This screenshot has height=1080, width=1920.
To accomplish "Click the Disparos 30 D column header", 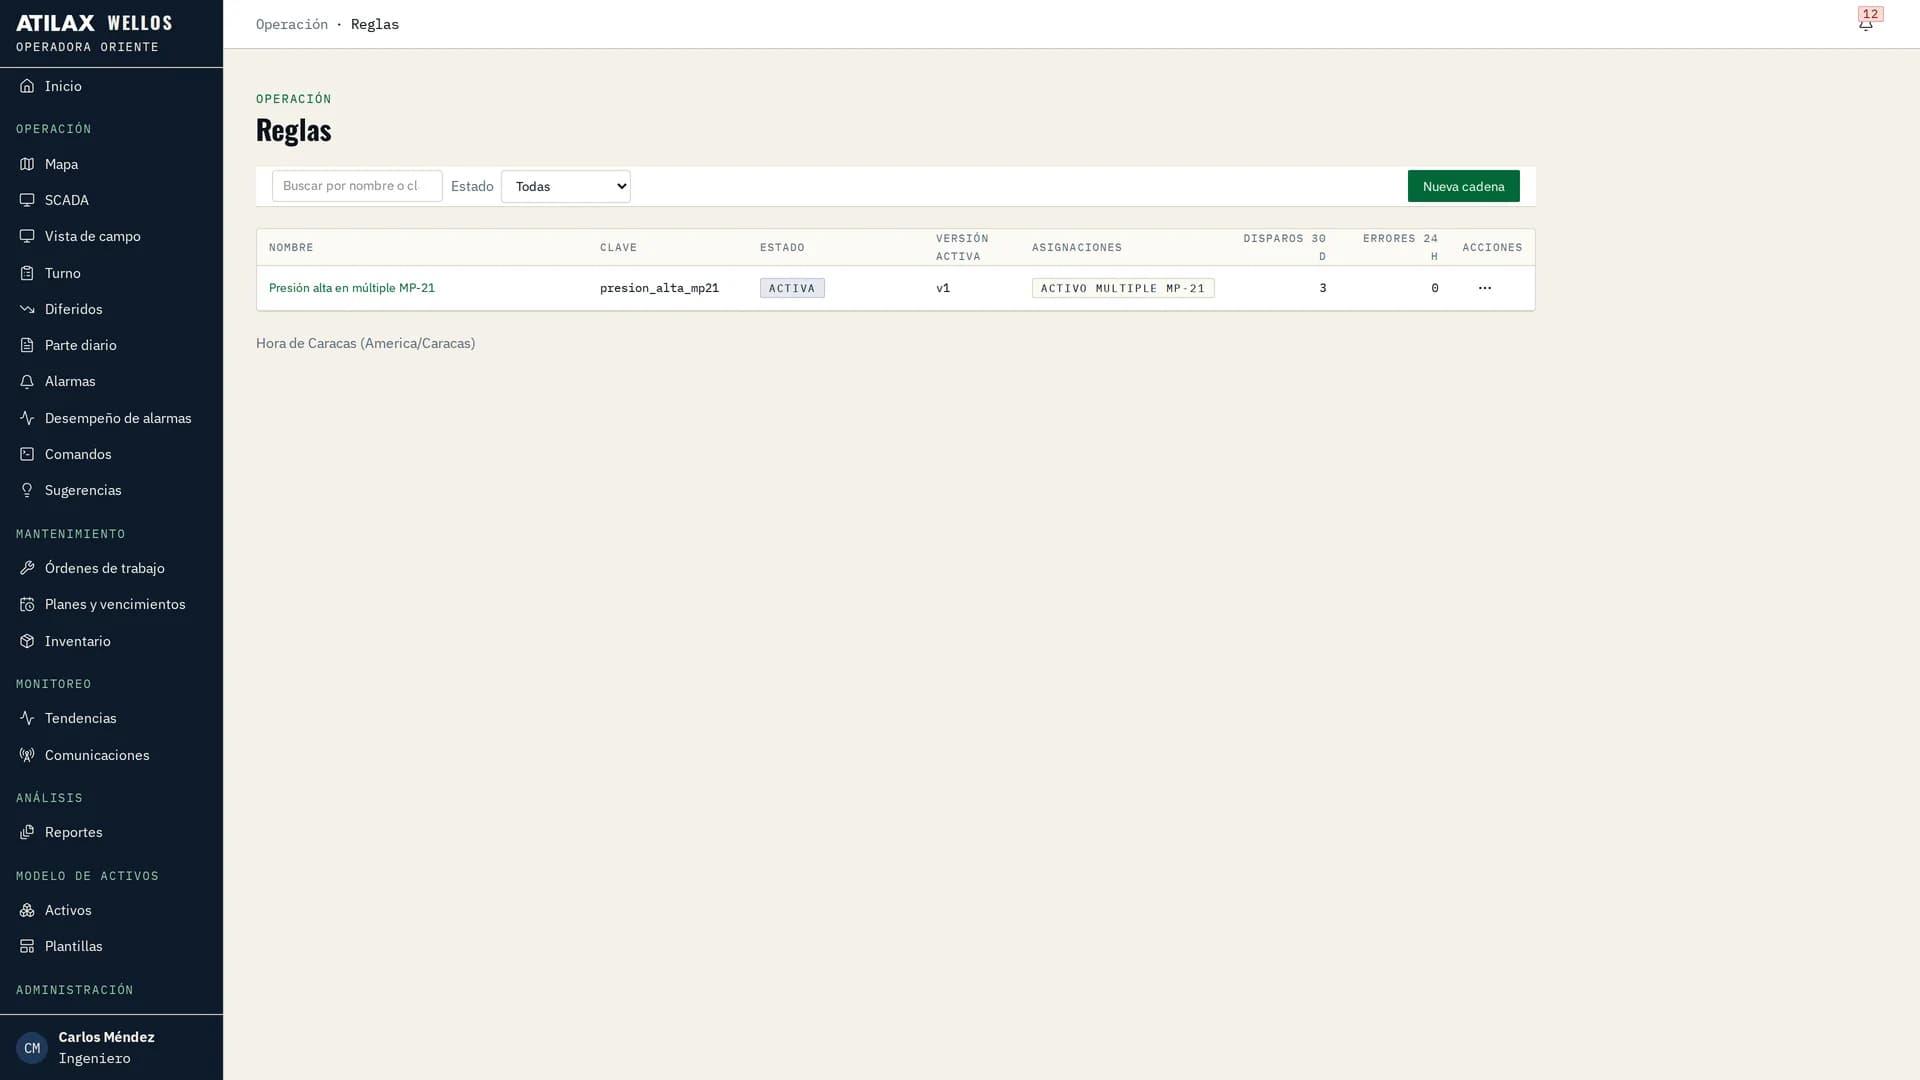I will pos(1284,247).
